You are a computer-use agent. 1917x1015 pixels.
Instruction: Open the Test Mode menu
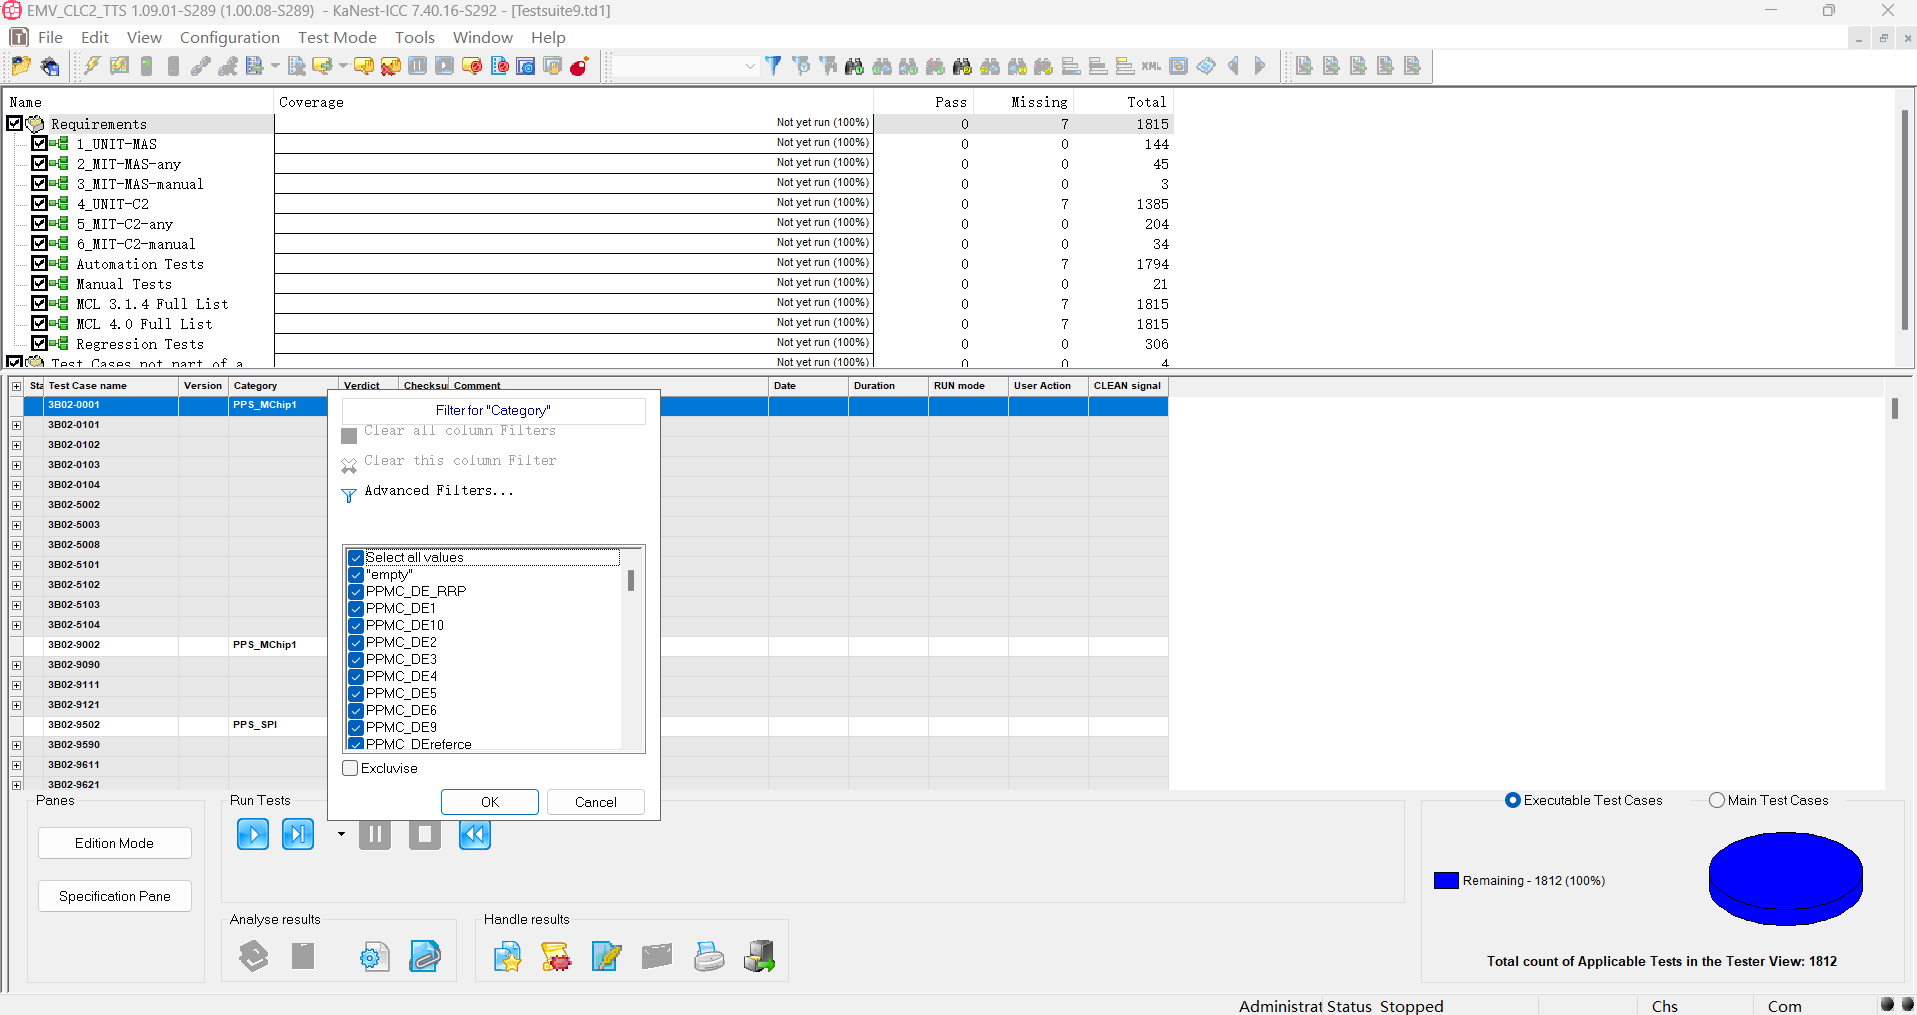pos(337,37)
